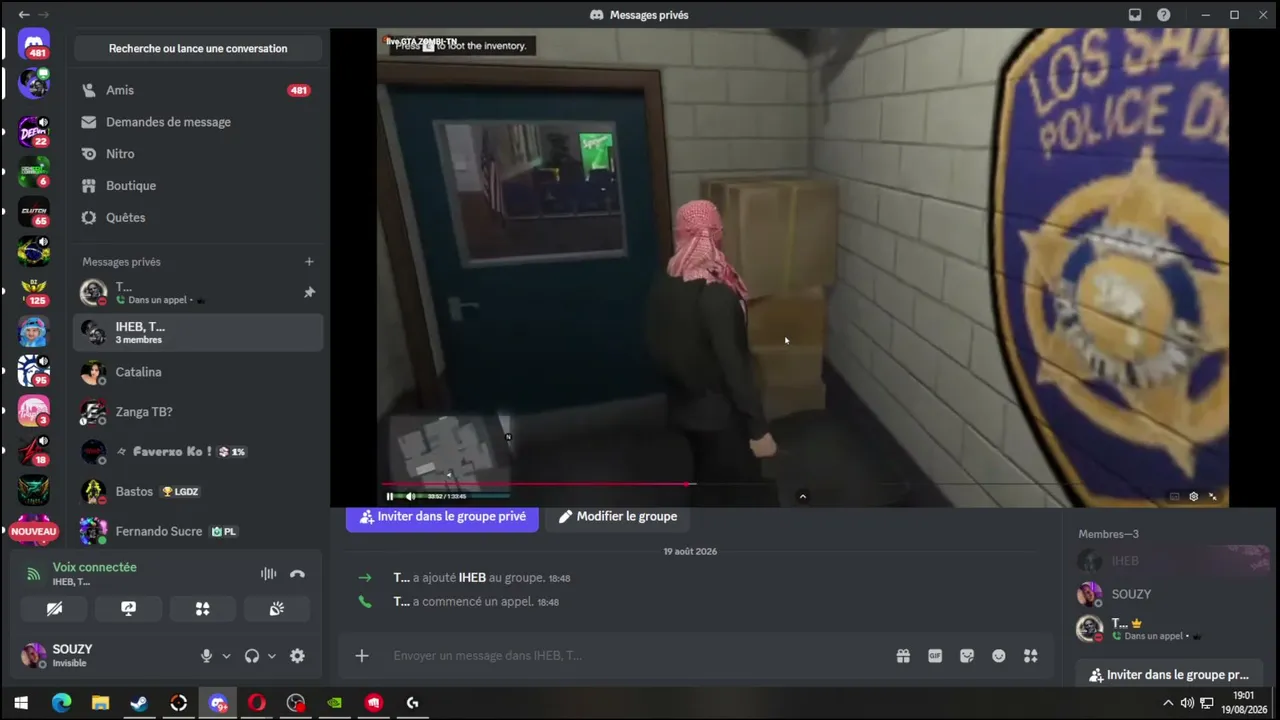Image resolution: width=1280 pixels, height=720 pixels.
Task: Open the Fernando Sucre conversation
Action: point(198,532)
